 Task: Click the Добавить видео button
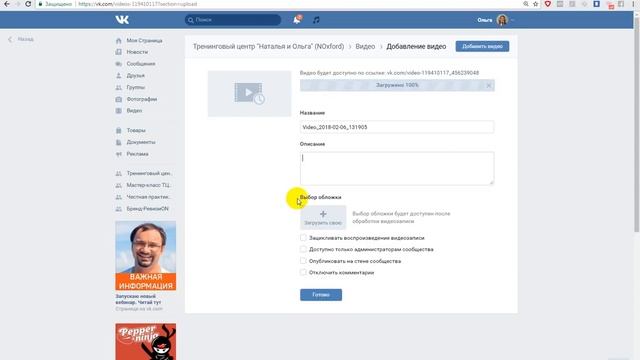point(482,46)
